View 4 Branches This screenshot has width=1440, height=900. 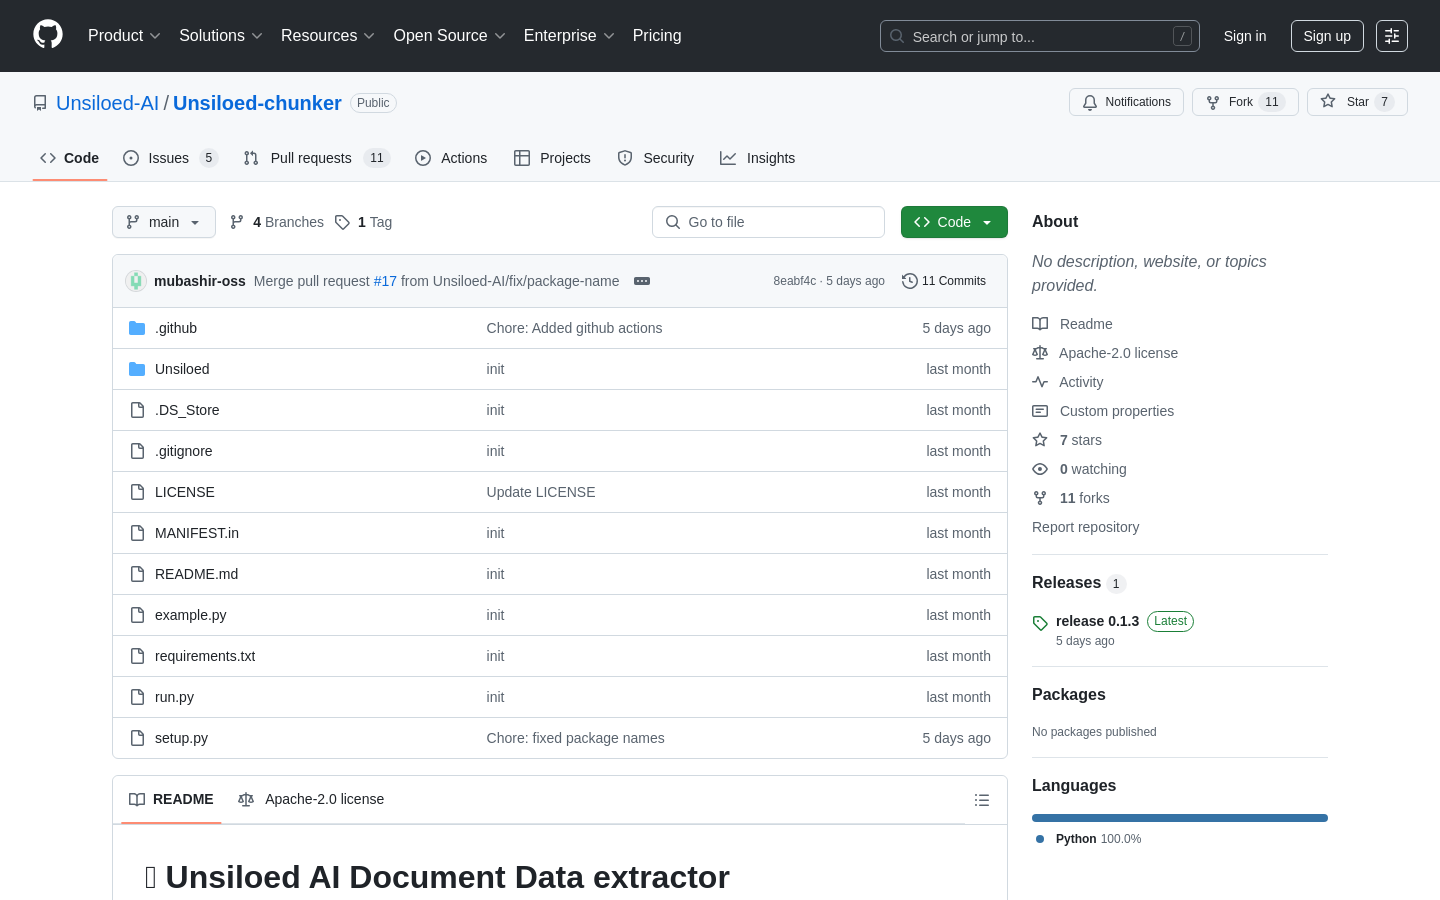[x=277, y=222]
